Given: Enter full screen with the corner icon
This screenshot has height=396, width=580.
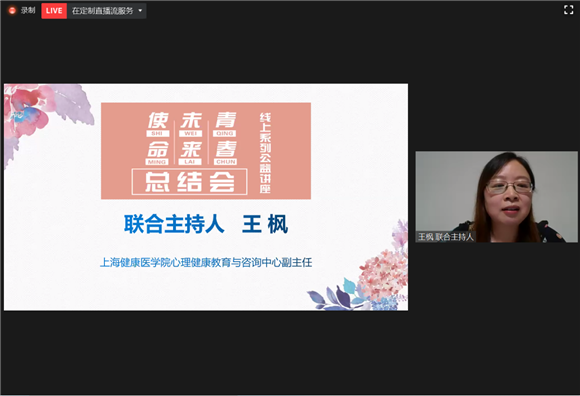Looking at the screenshot, I should coord(569,10).
